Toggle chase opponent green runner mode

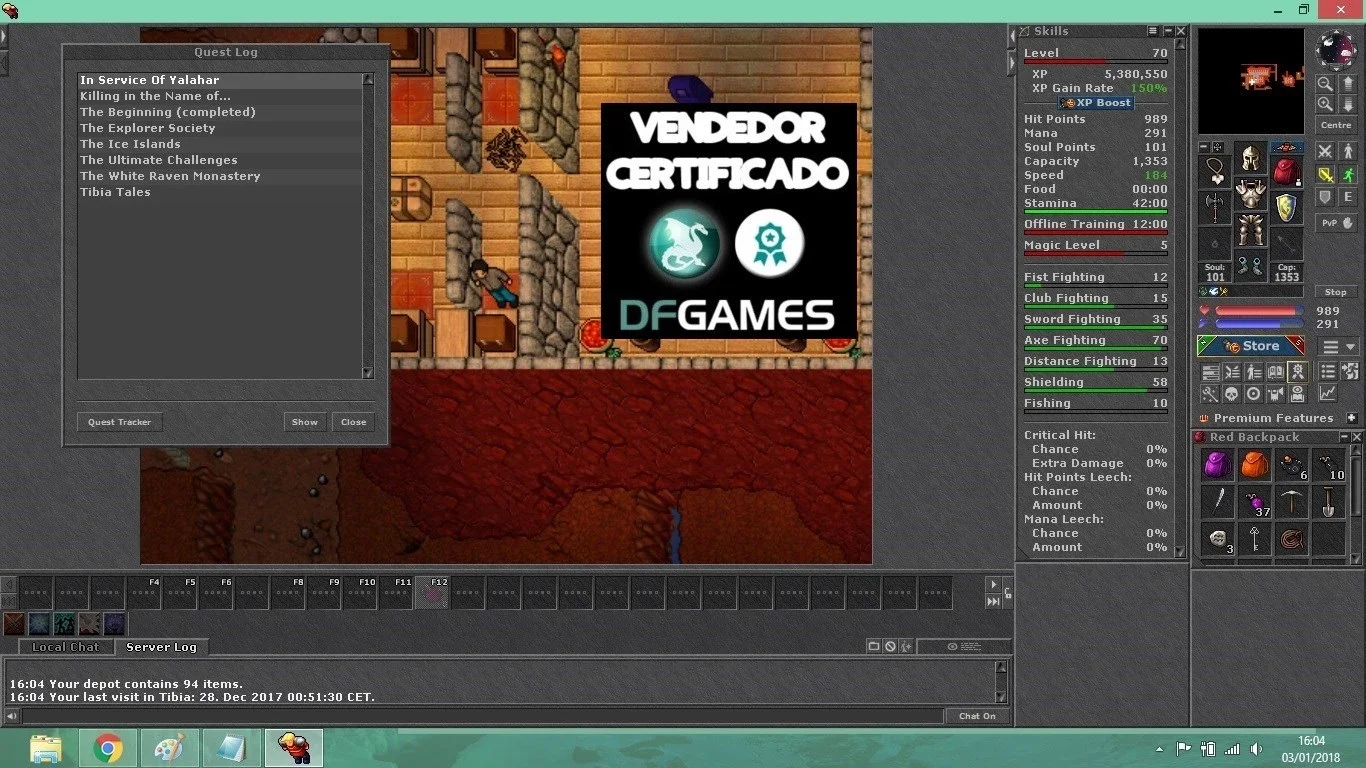click(1348, 174)
